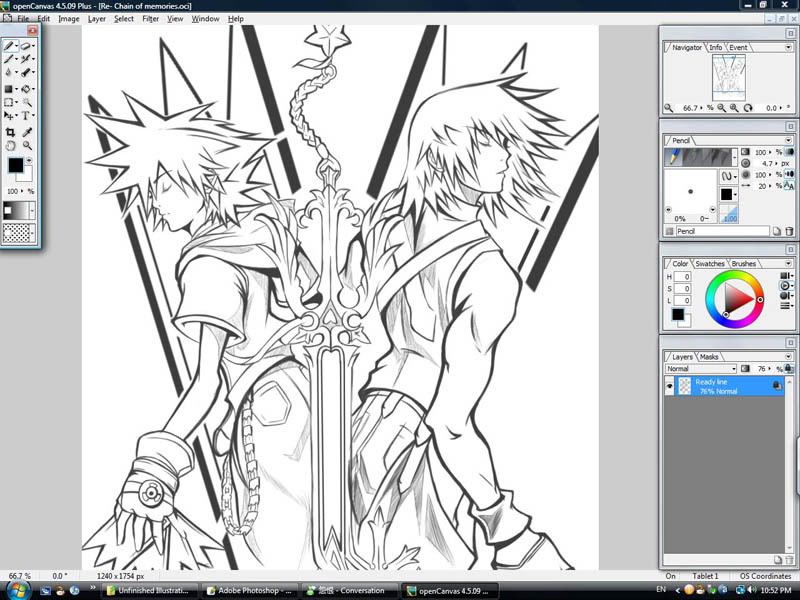This screenshot has height=600, width=800.
Task: Click Navigator zoom in magnifier icon
Action: pos(734,108)
